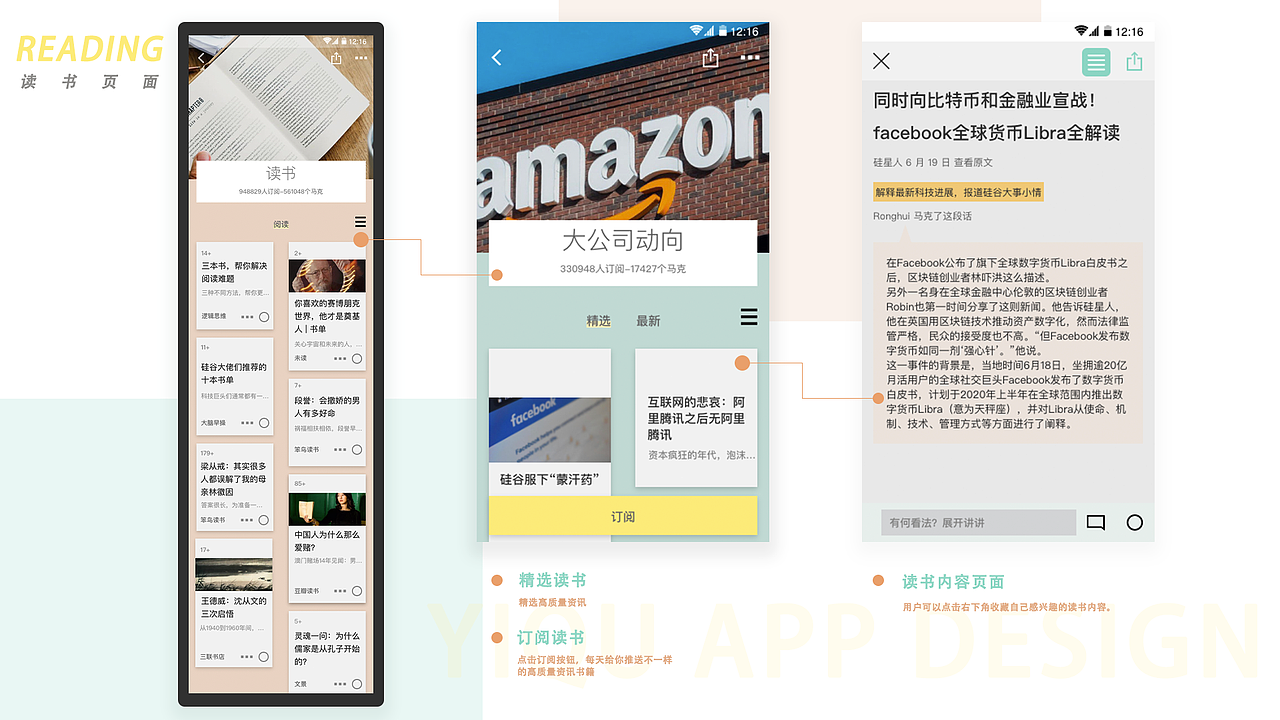Share the Libra article
This screenshot has height=720, width=1280.
tap(1134, 62)
